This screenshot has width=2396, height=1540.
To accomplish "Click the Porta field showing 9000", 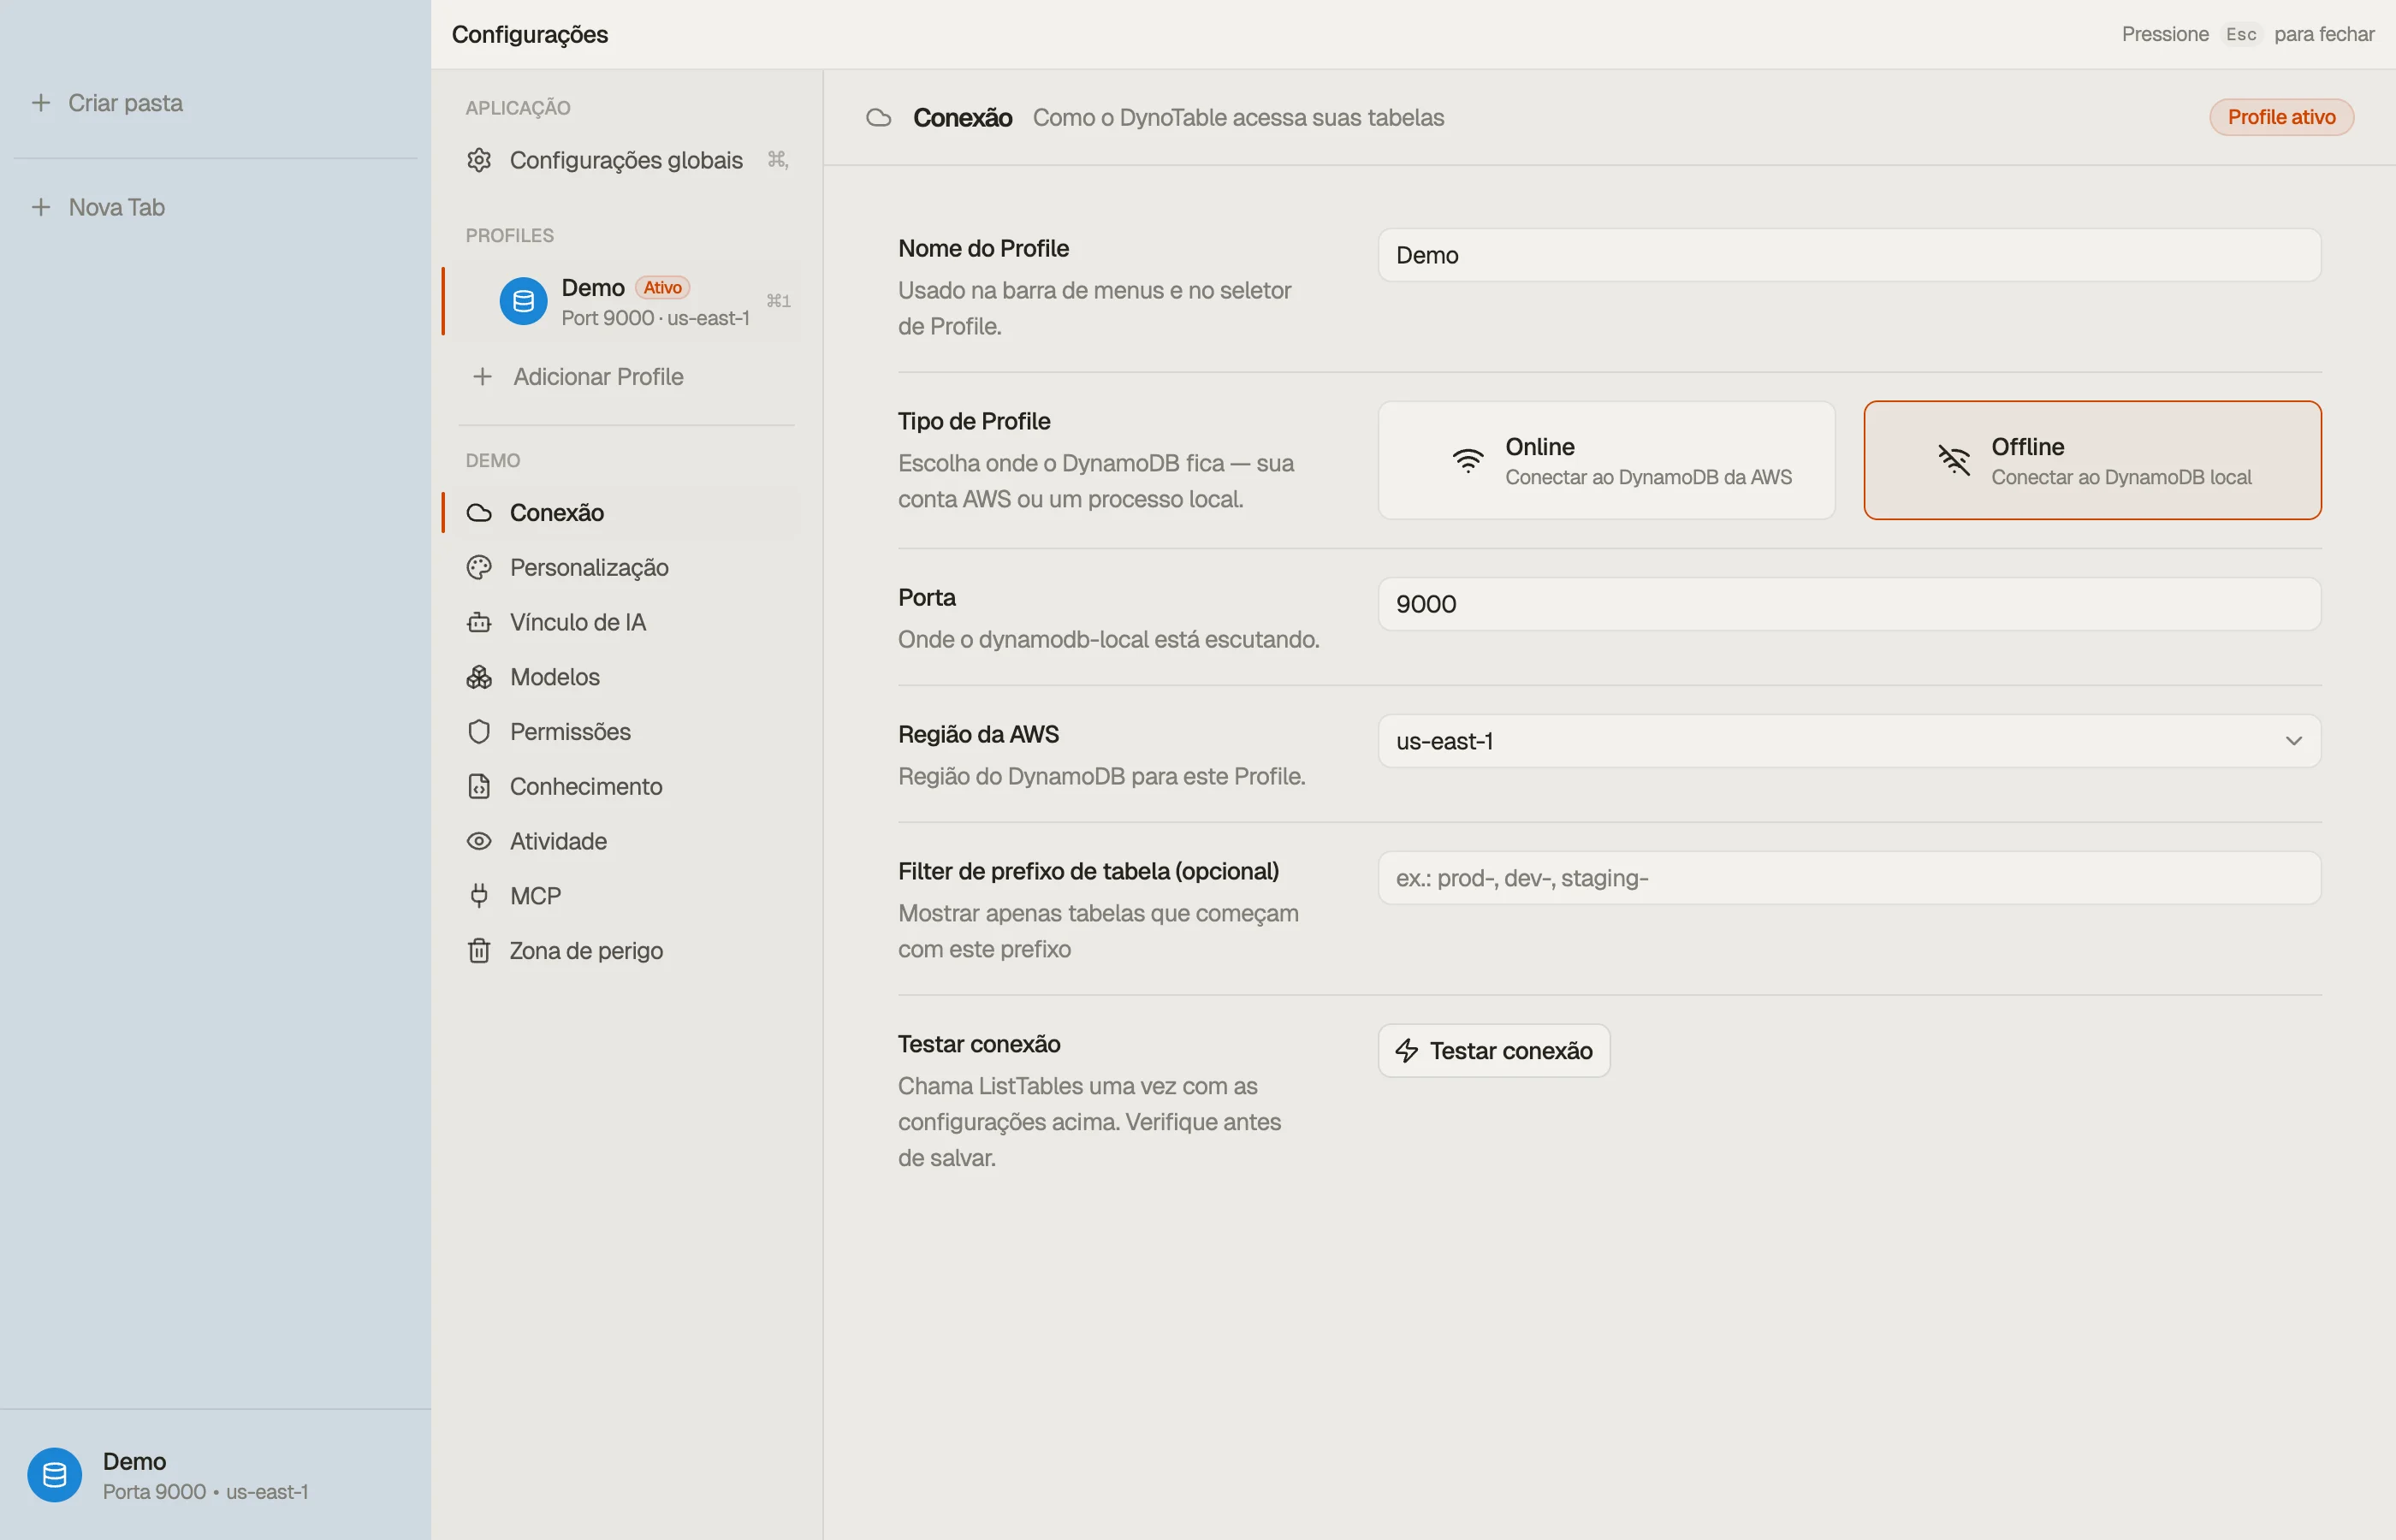I will [x=1849, y=604].
